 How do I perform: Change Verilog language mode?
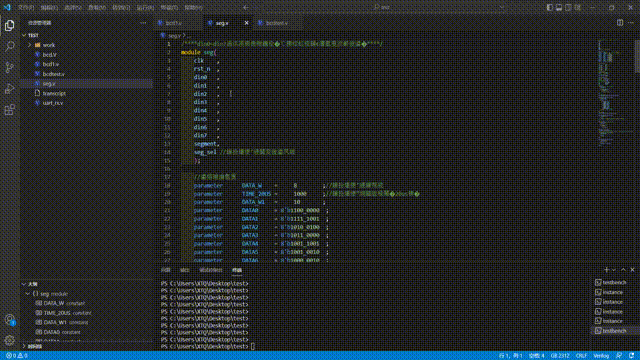(601, 356)
